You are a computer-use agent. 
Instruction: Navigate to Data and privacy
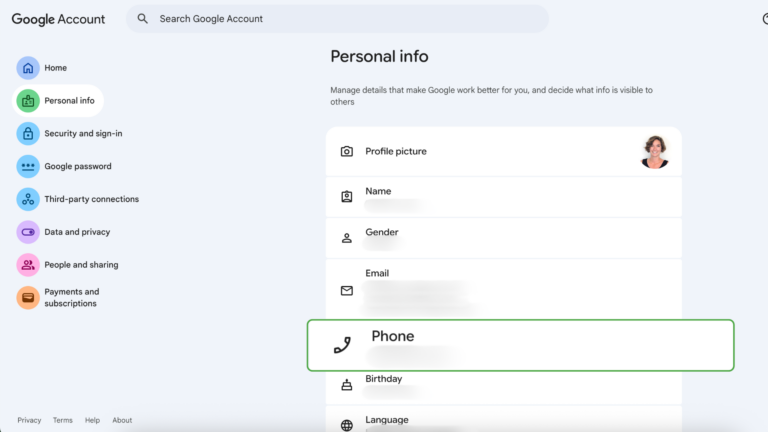click(79, 232)
